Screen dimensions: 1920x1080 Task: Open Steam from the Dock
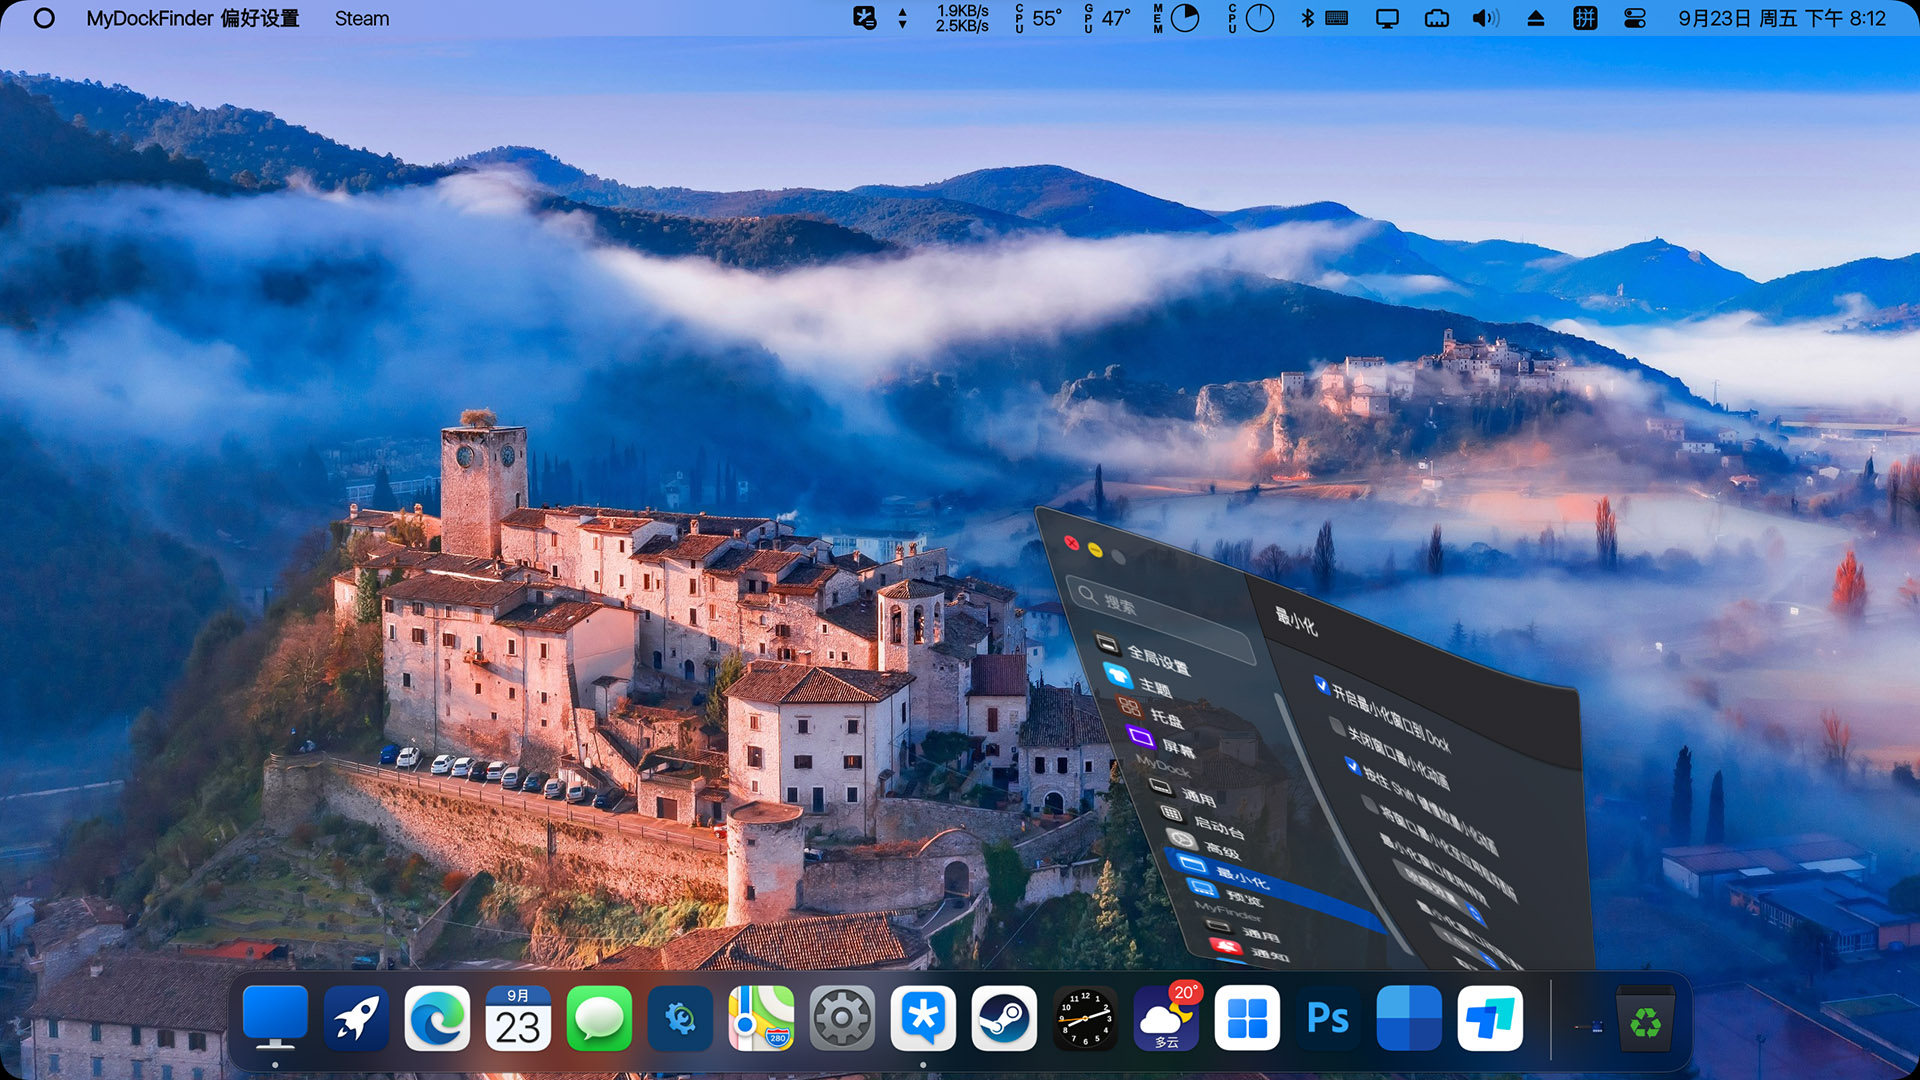[x=1004, y=1018]
